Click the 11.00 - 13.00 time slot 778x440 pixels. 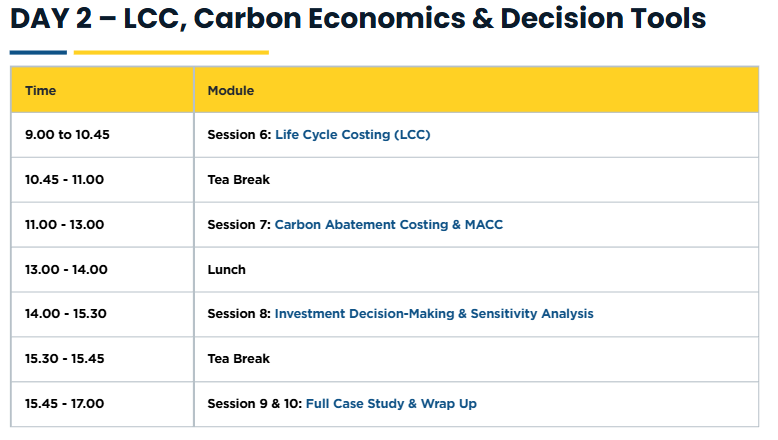point(64,225)
